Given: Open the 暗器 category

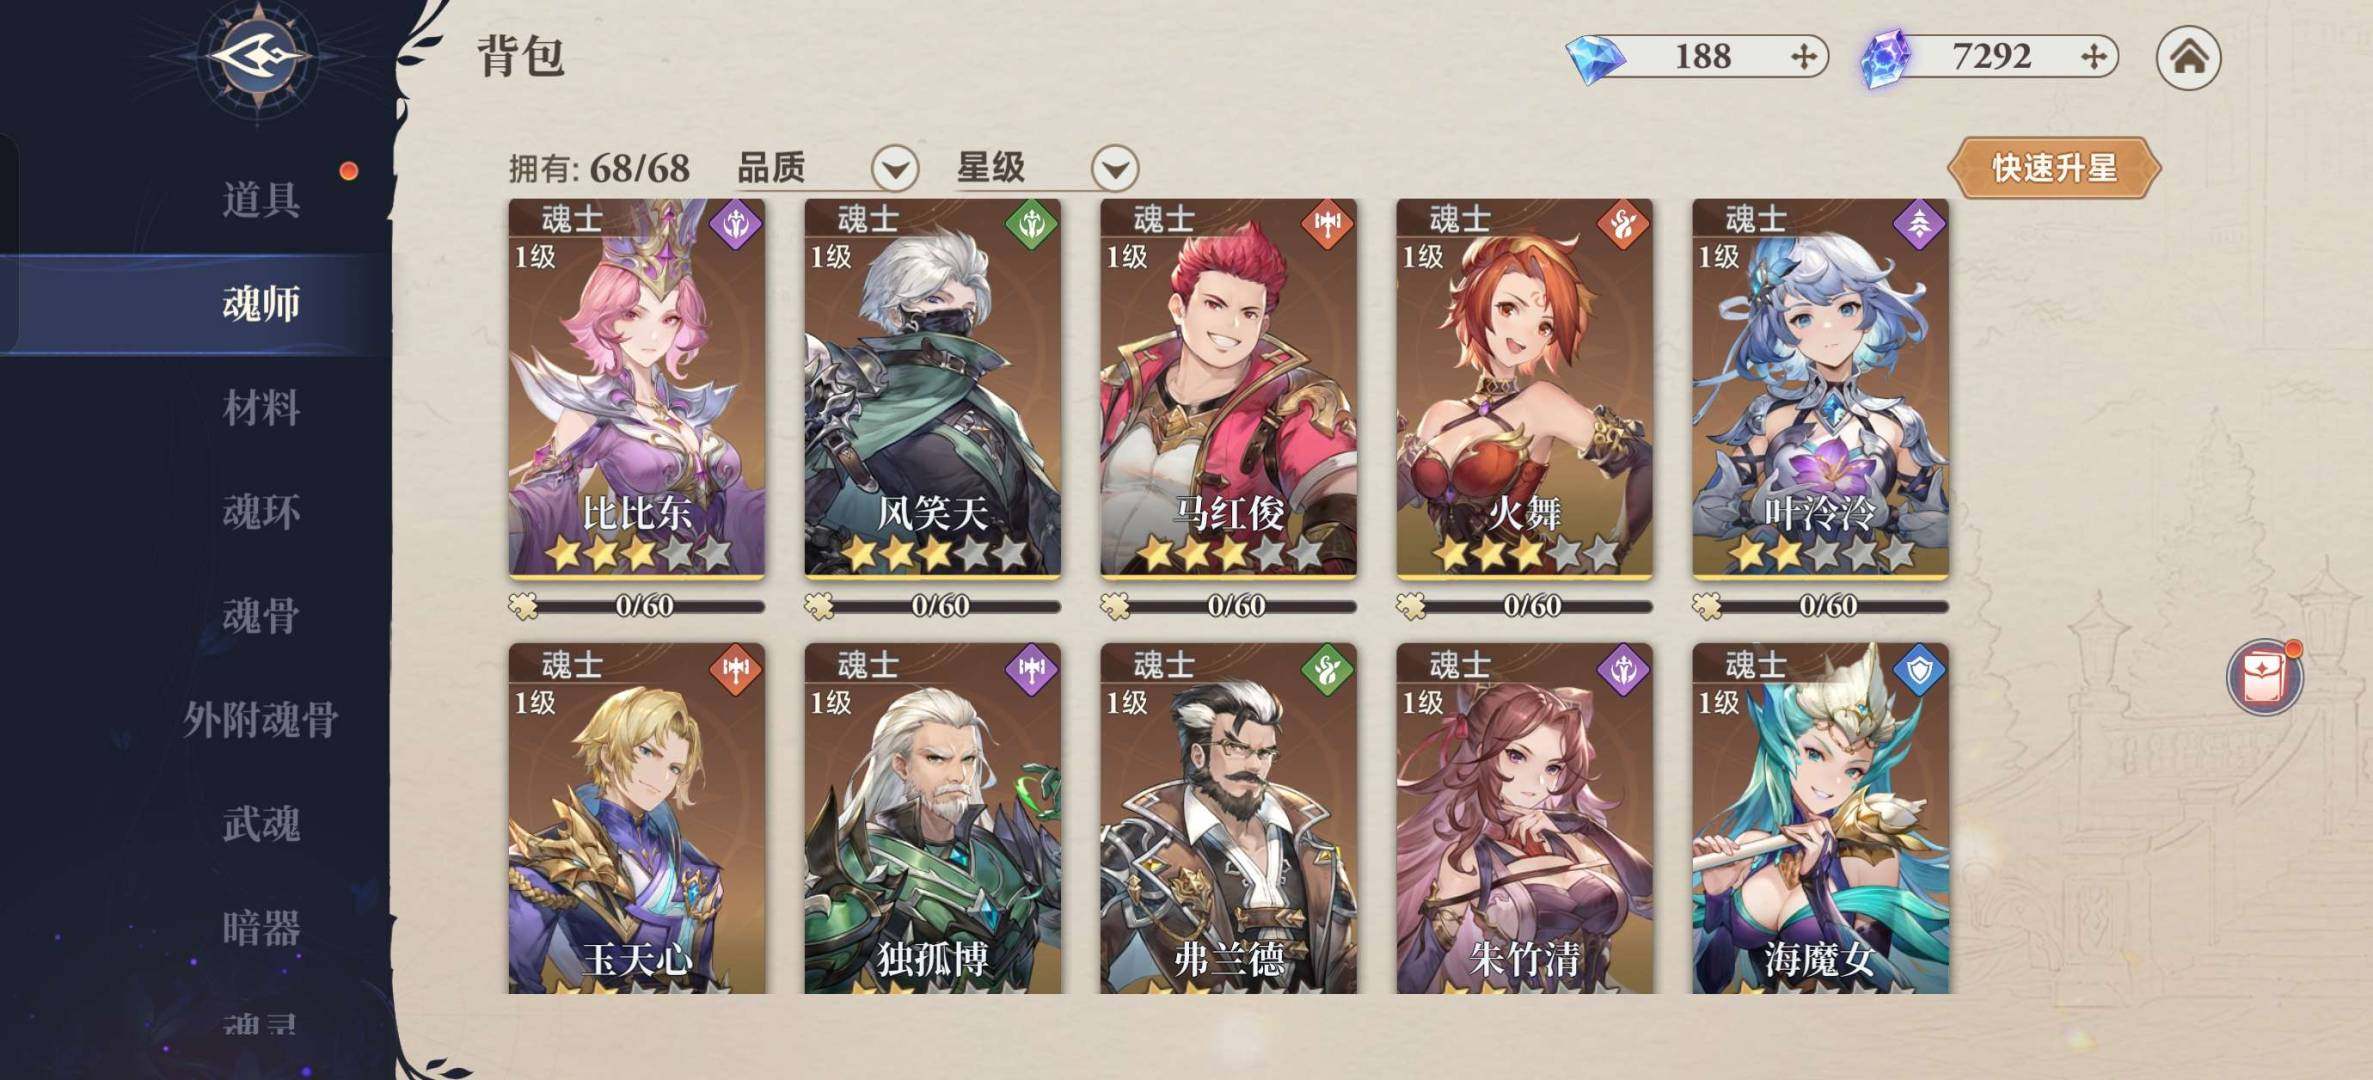Looking at the screenshot, I should pos(261,928).
